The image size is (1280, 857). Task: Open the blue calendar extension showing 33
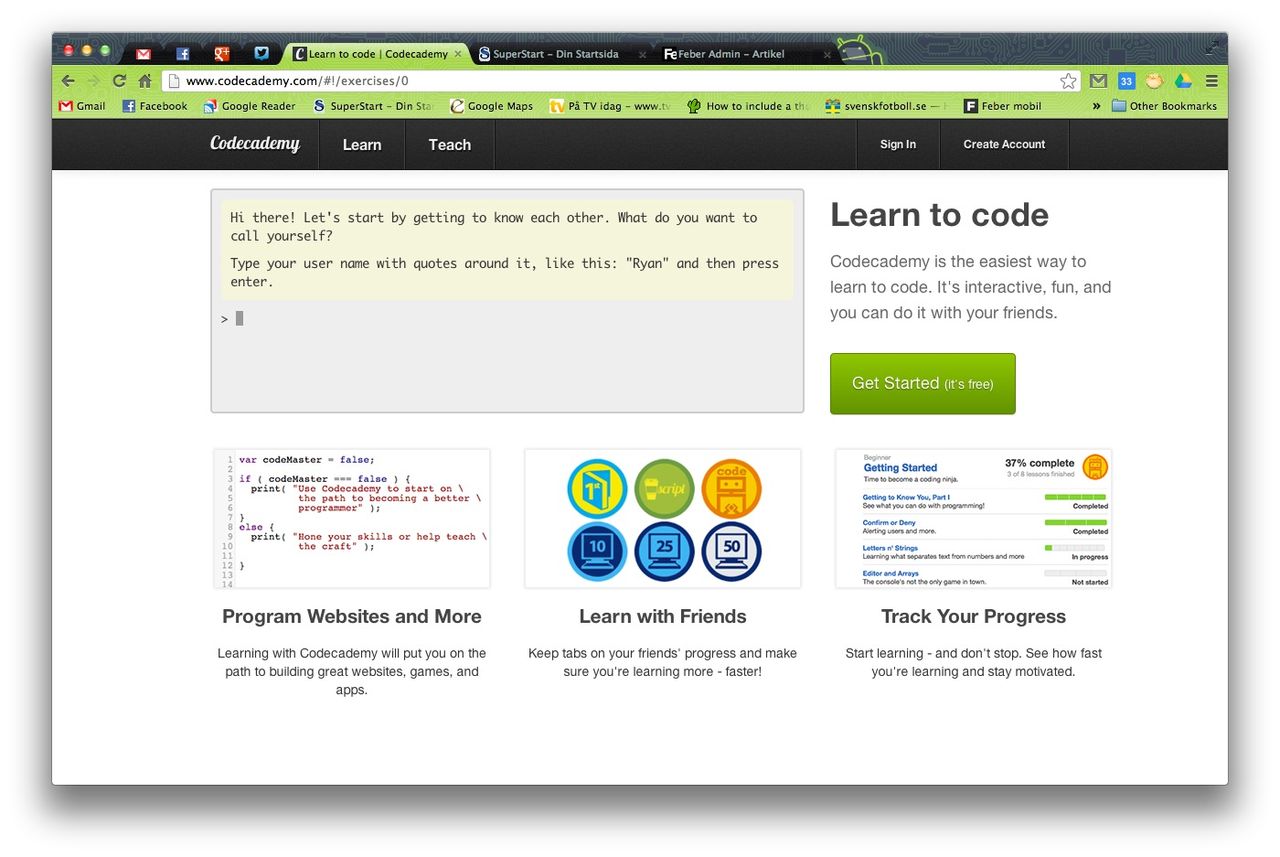click(x=1126, y=81)
